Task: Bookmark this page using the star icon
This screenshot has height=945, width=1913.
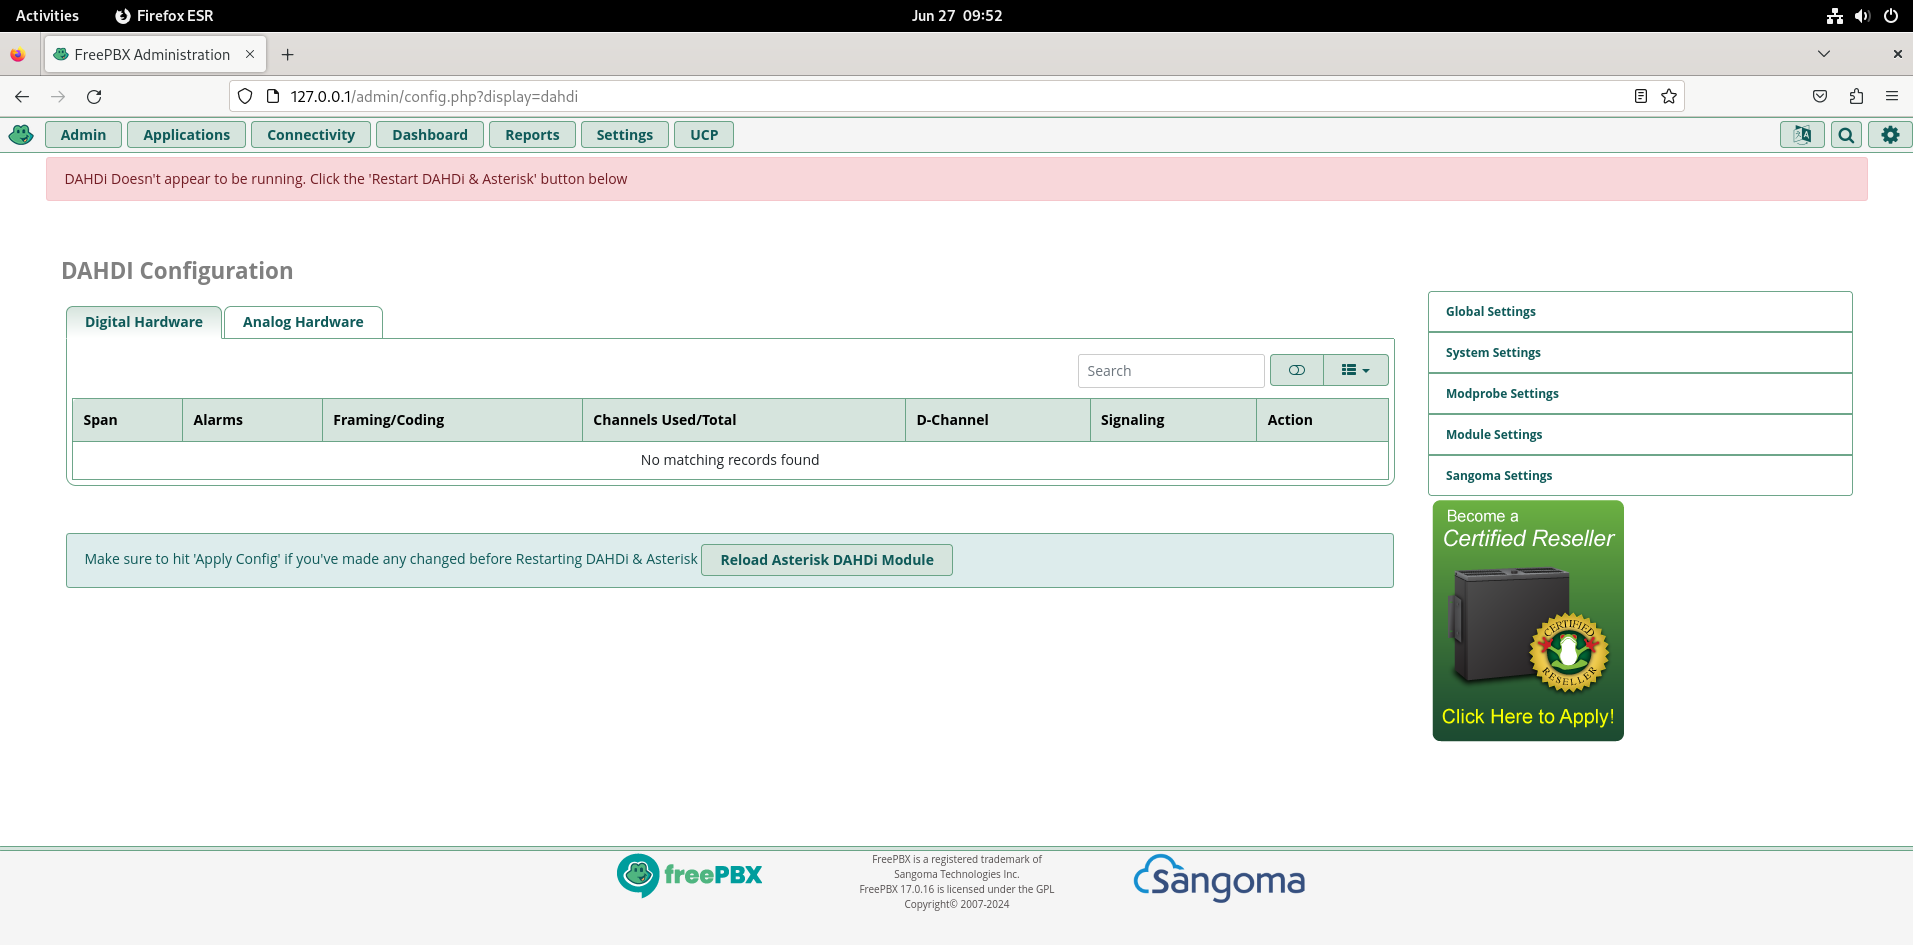Action: [x=1668, y=96]
